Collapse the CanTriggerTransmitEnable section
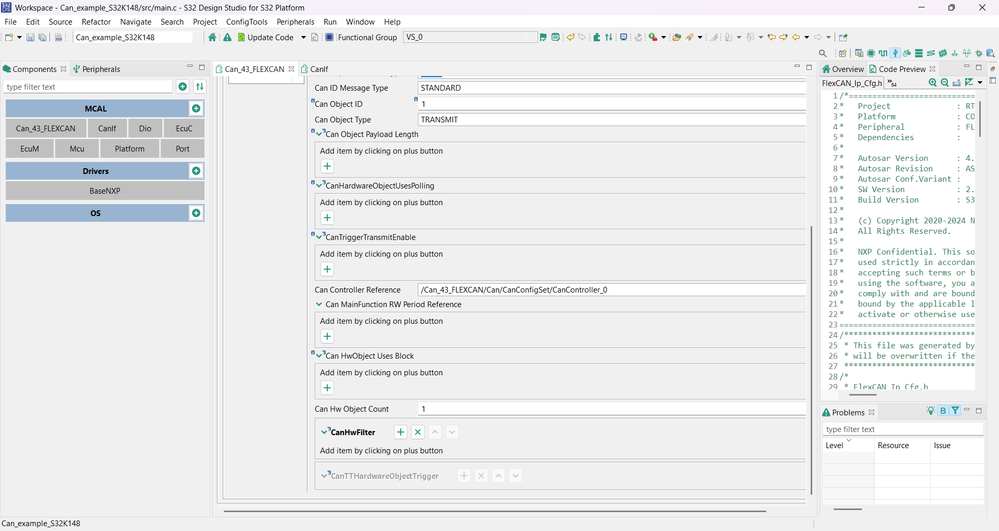This screenshot has height=531, width=999. tap(319, 237)
